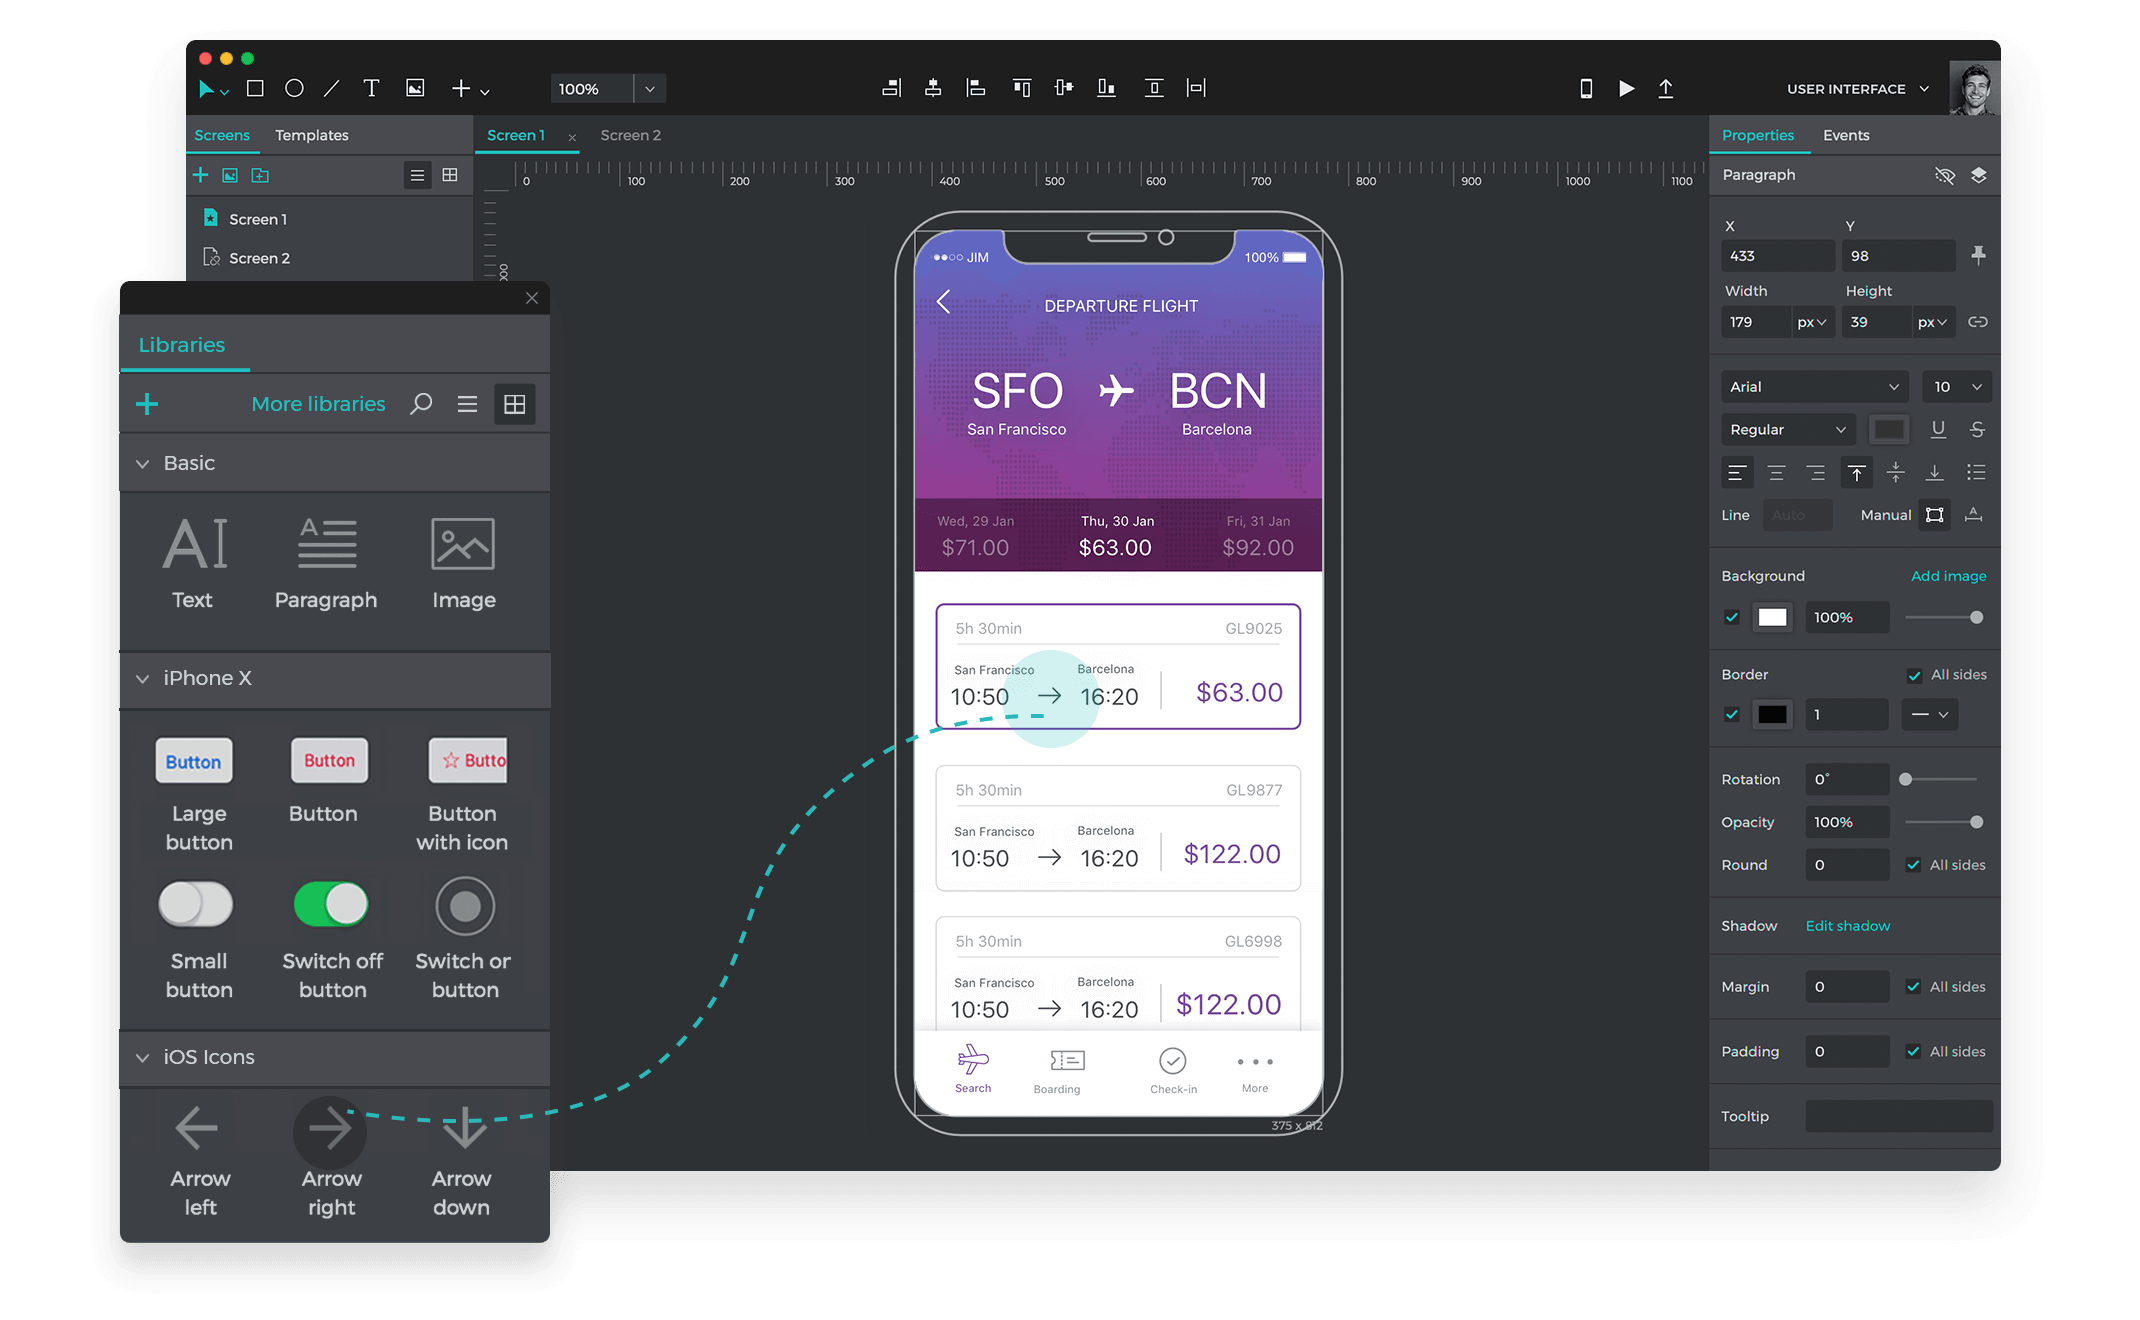Select the Text tool in toolbar
Viewport: 2140px width, 1320px height.
[371, 87]
